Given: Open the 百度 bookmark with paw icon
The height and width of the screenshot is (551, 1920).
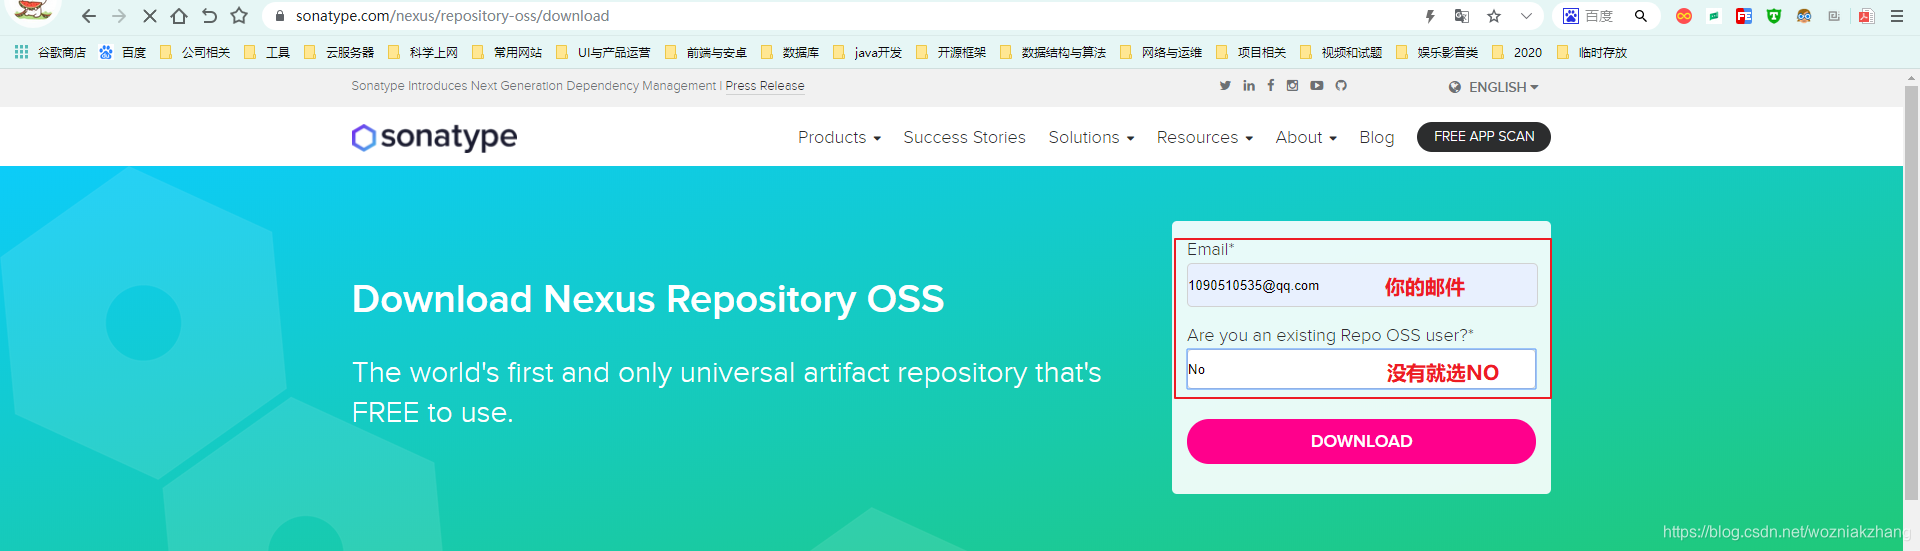Looking at the screenshot, I should [x=122, y=52].
